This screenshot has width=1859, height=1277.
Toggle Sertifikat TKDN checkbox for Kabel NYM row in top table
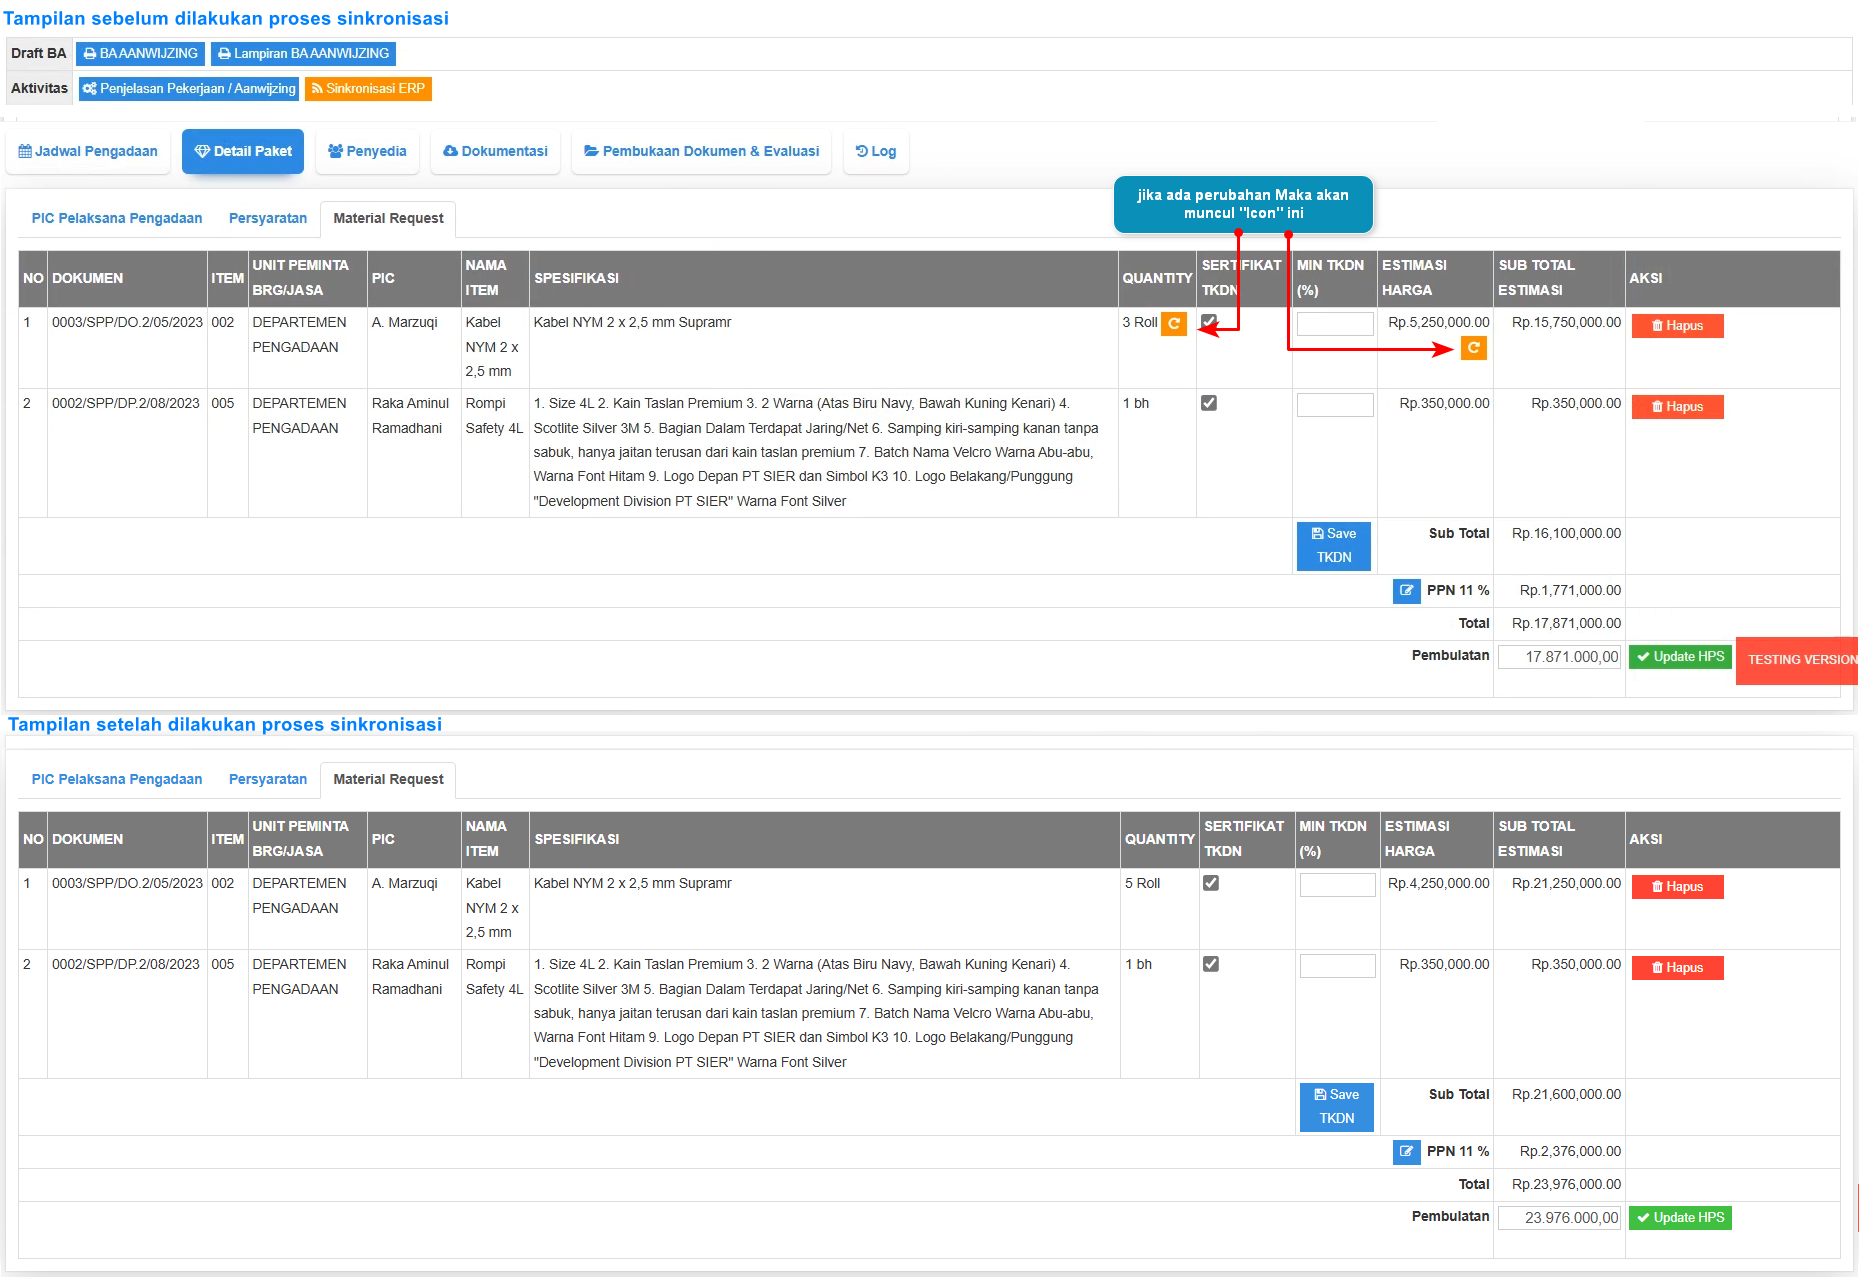click(x=1209, y=322)
